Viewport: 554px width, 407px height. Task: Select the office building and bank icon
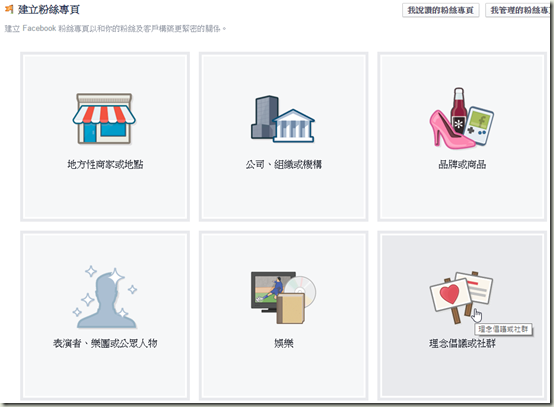tap(283, 119)
